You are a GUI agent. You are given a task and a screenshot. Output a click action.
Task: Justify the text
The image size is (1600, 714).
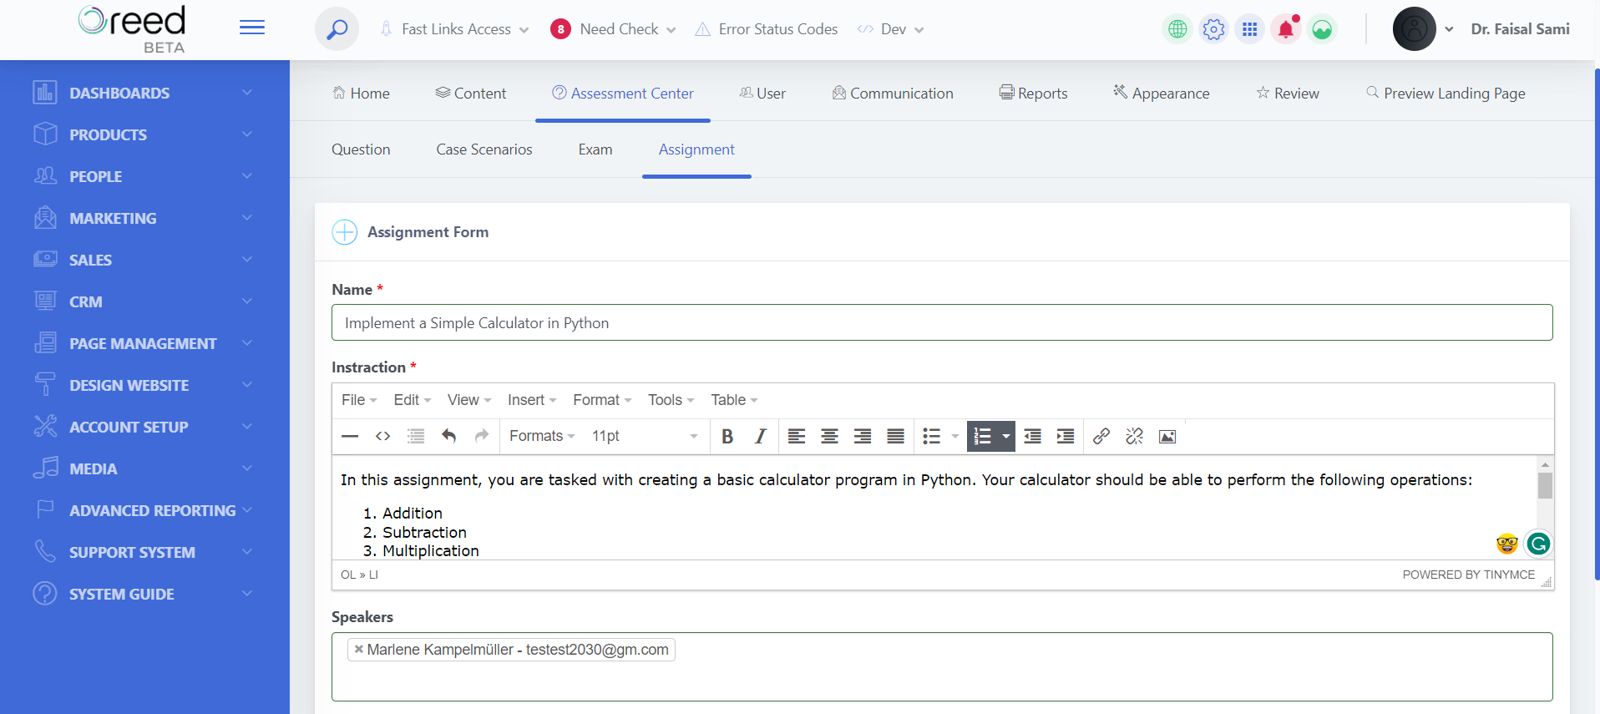(895, 436)
